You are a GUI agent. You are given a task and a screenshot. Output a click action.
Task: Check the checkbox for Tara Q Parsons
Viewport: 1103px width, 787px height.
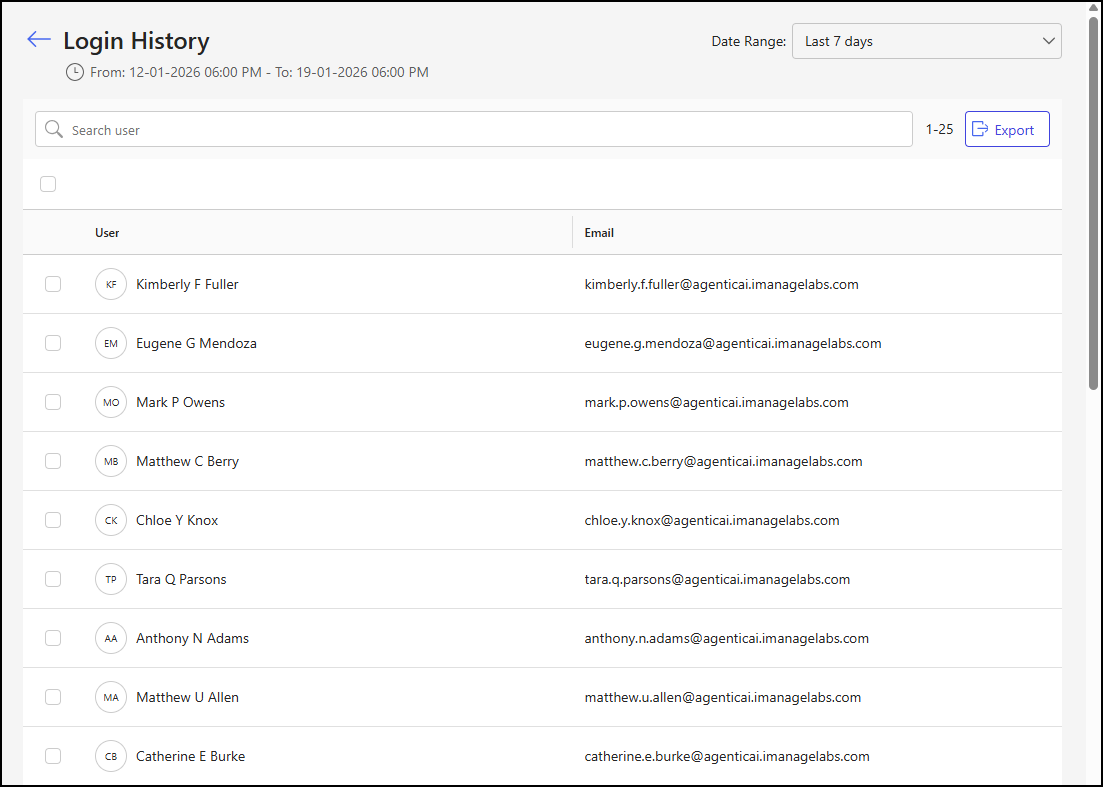[53, 579]
